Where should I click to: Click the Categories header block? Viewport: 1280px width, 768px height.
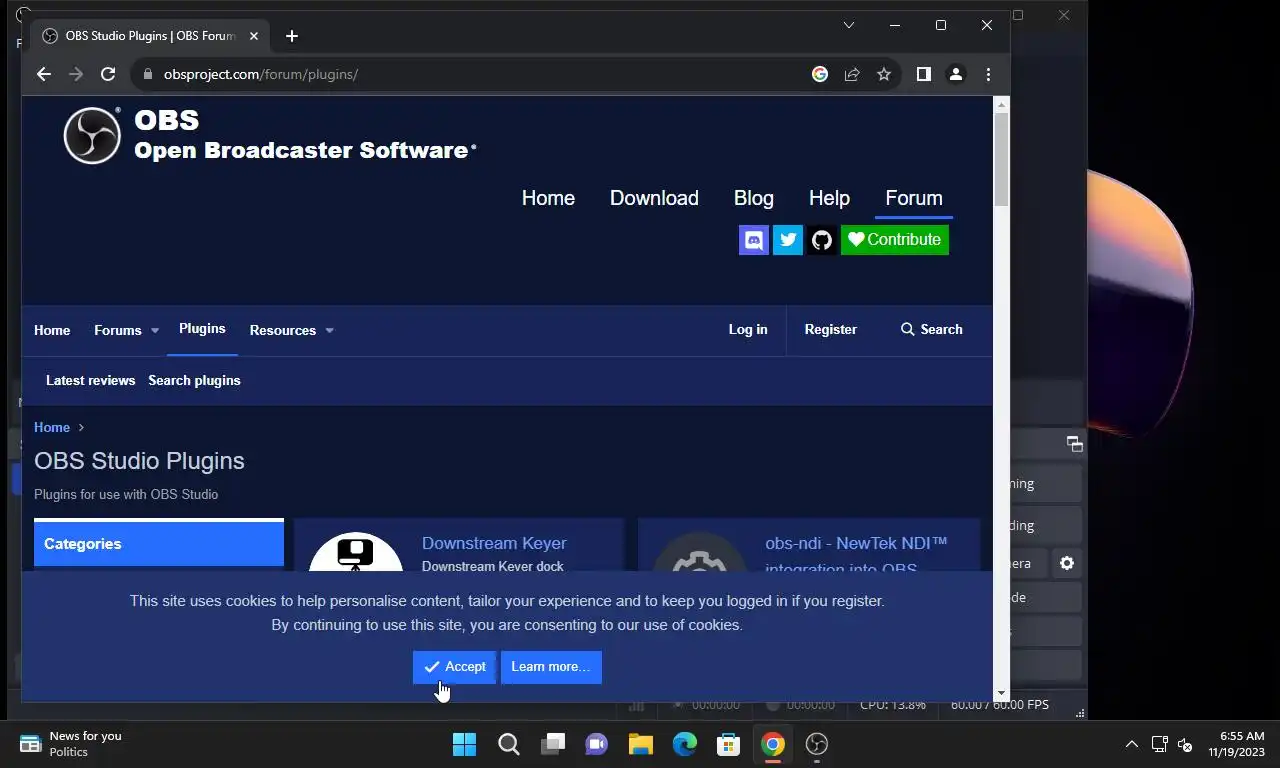point(159,543)
